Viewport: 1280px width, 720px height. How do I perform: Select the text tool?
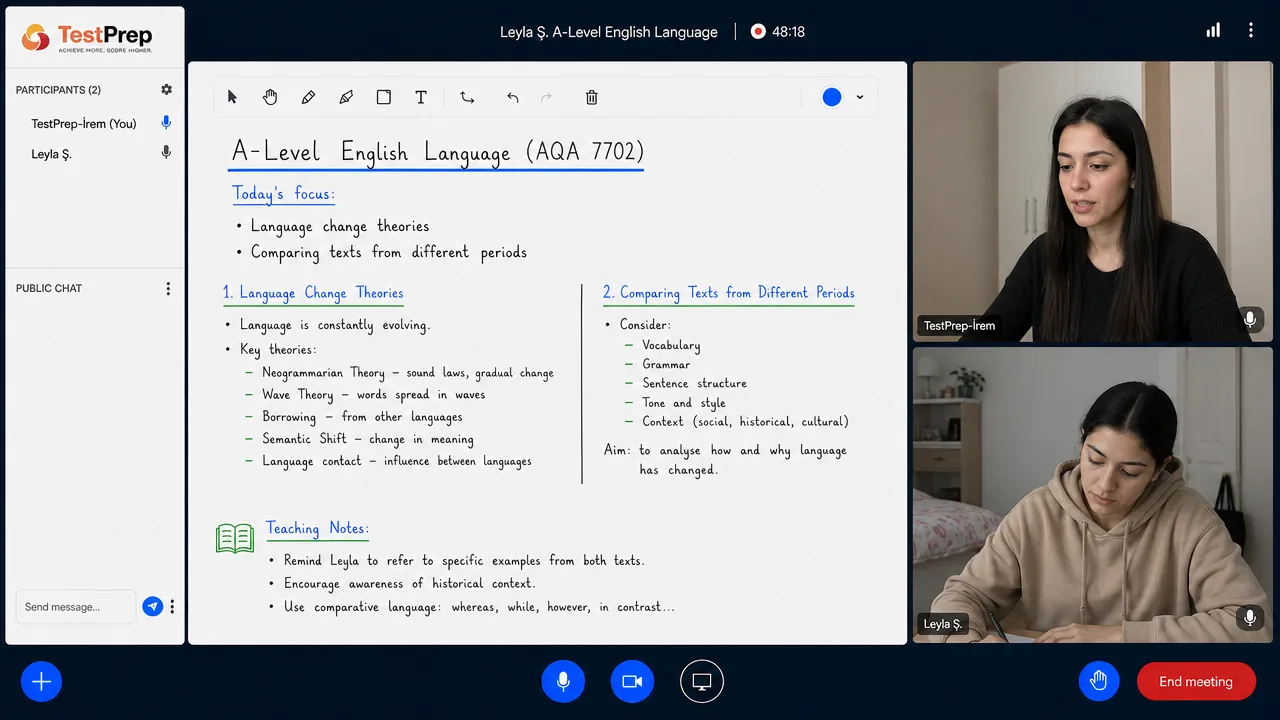(421, 97)
